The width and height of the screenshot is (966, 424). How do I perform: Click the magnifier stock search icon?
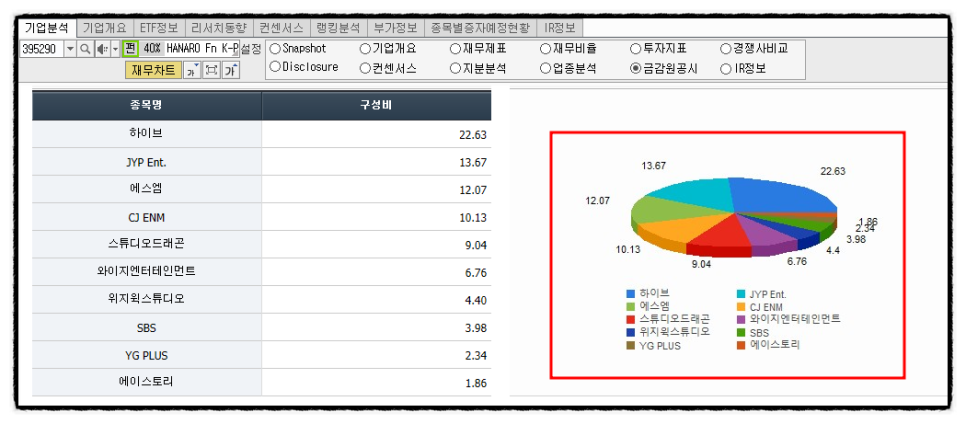84,49
